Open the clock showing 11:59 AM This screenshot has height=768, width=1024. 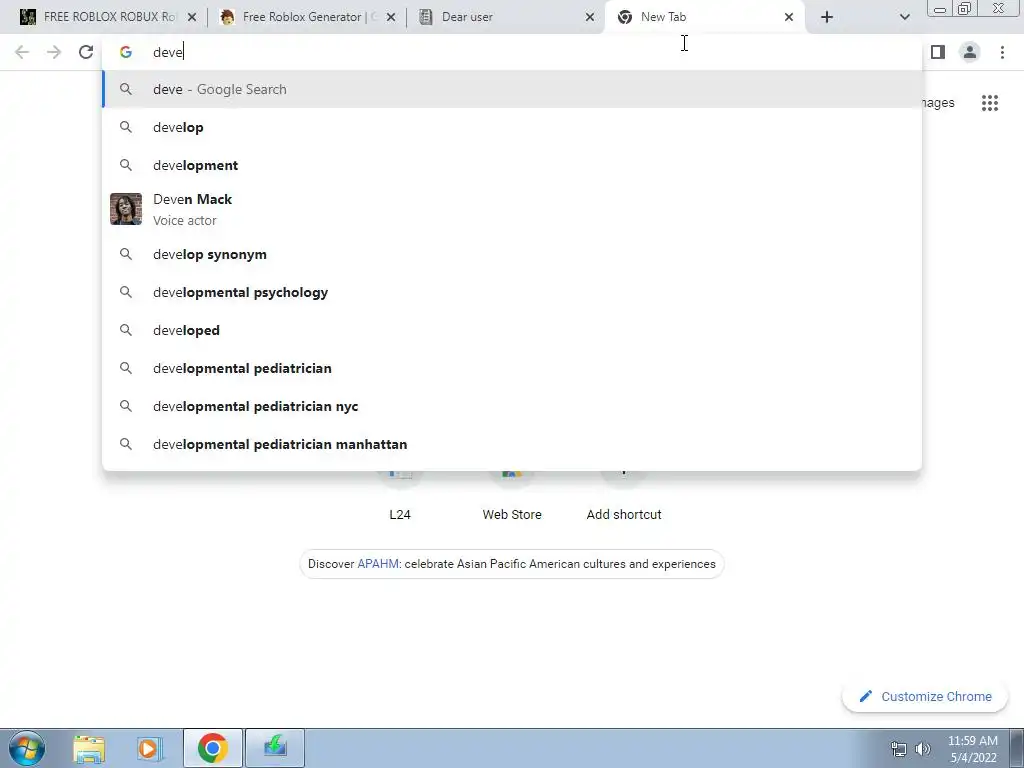pos(972,749)
